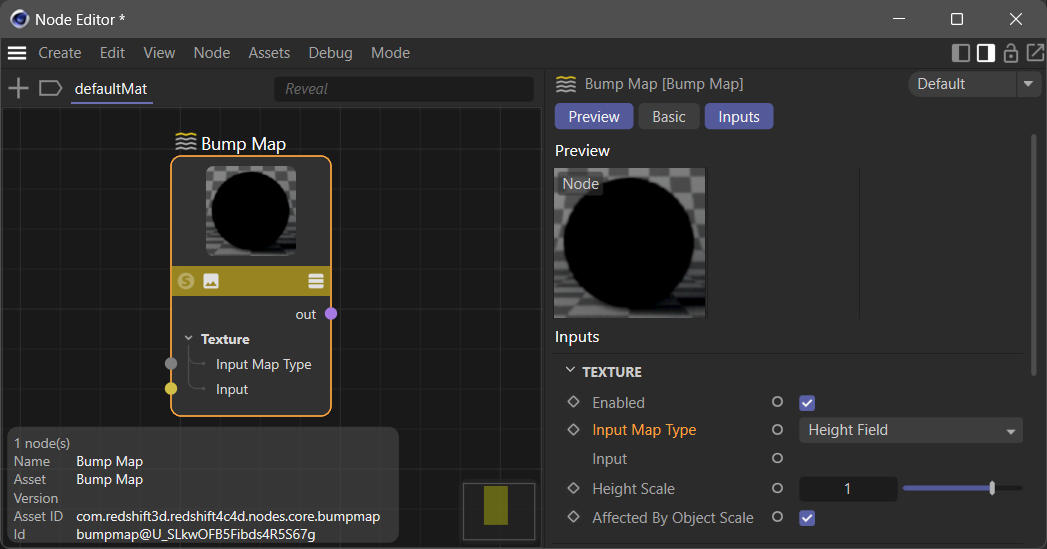Viewport: 1047px width, 549px height.
Task: Click the tag-shaped icon beside defaultMat
Action: [50, 89]
